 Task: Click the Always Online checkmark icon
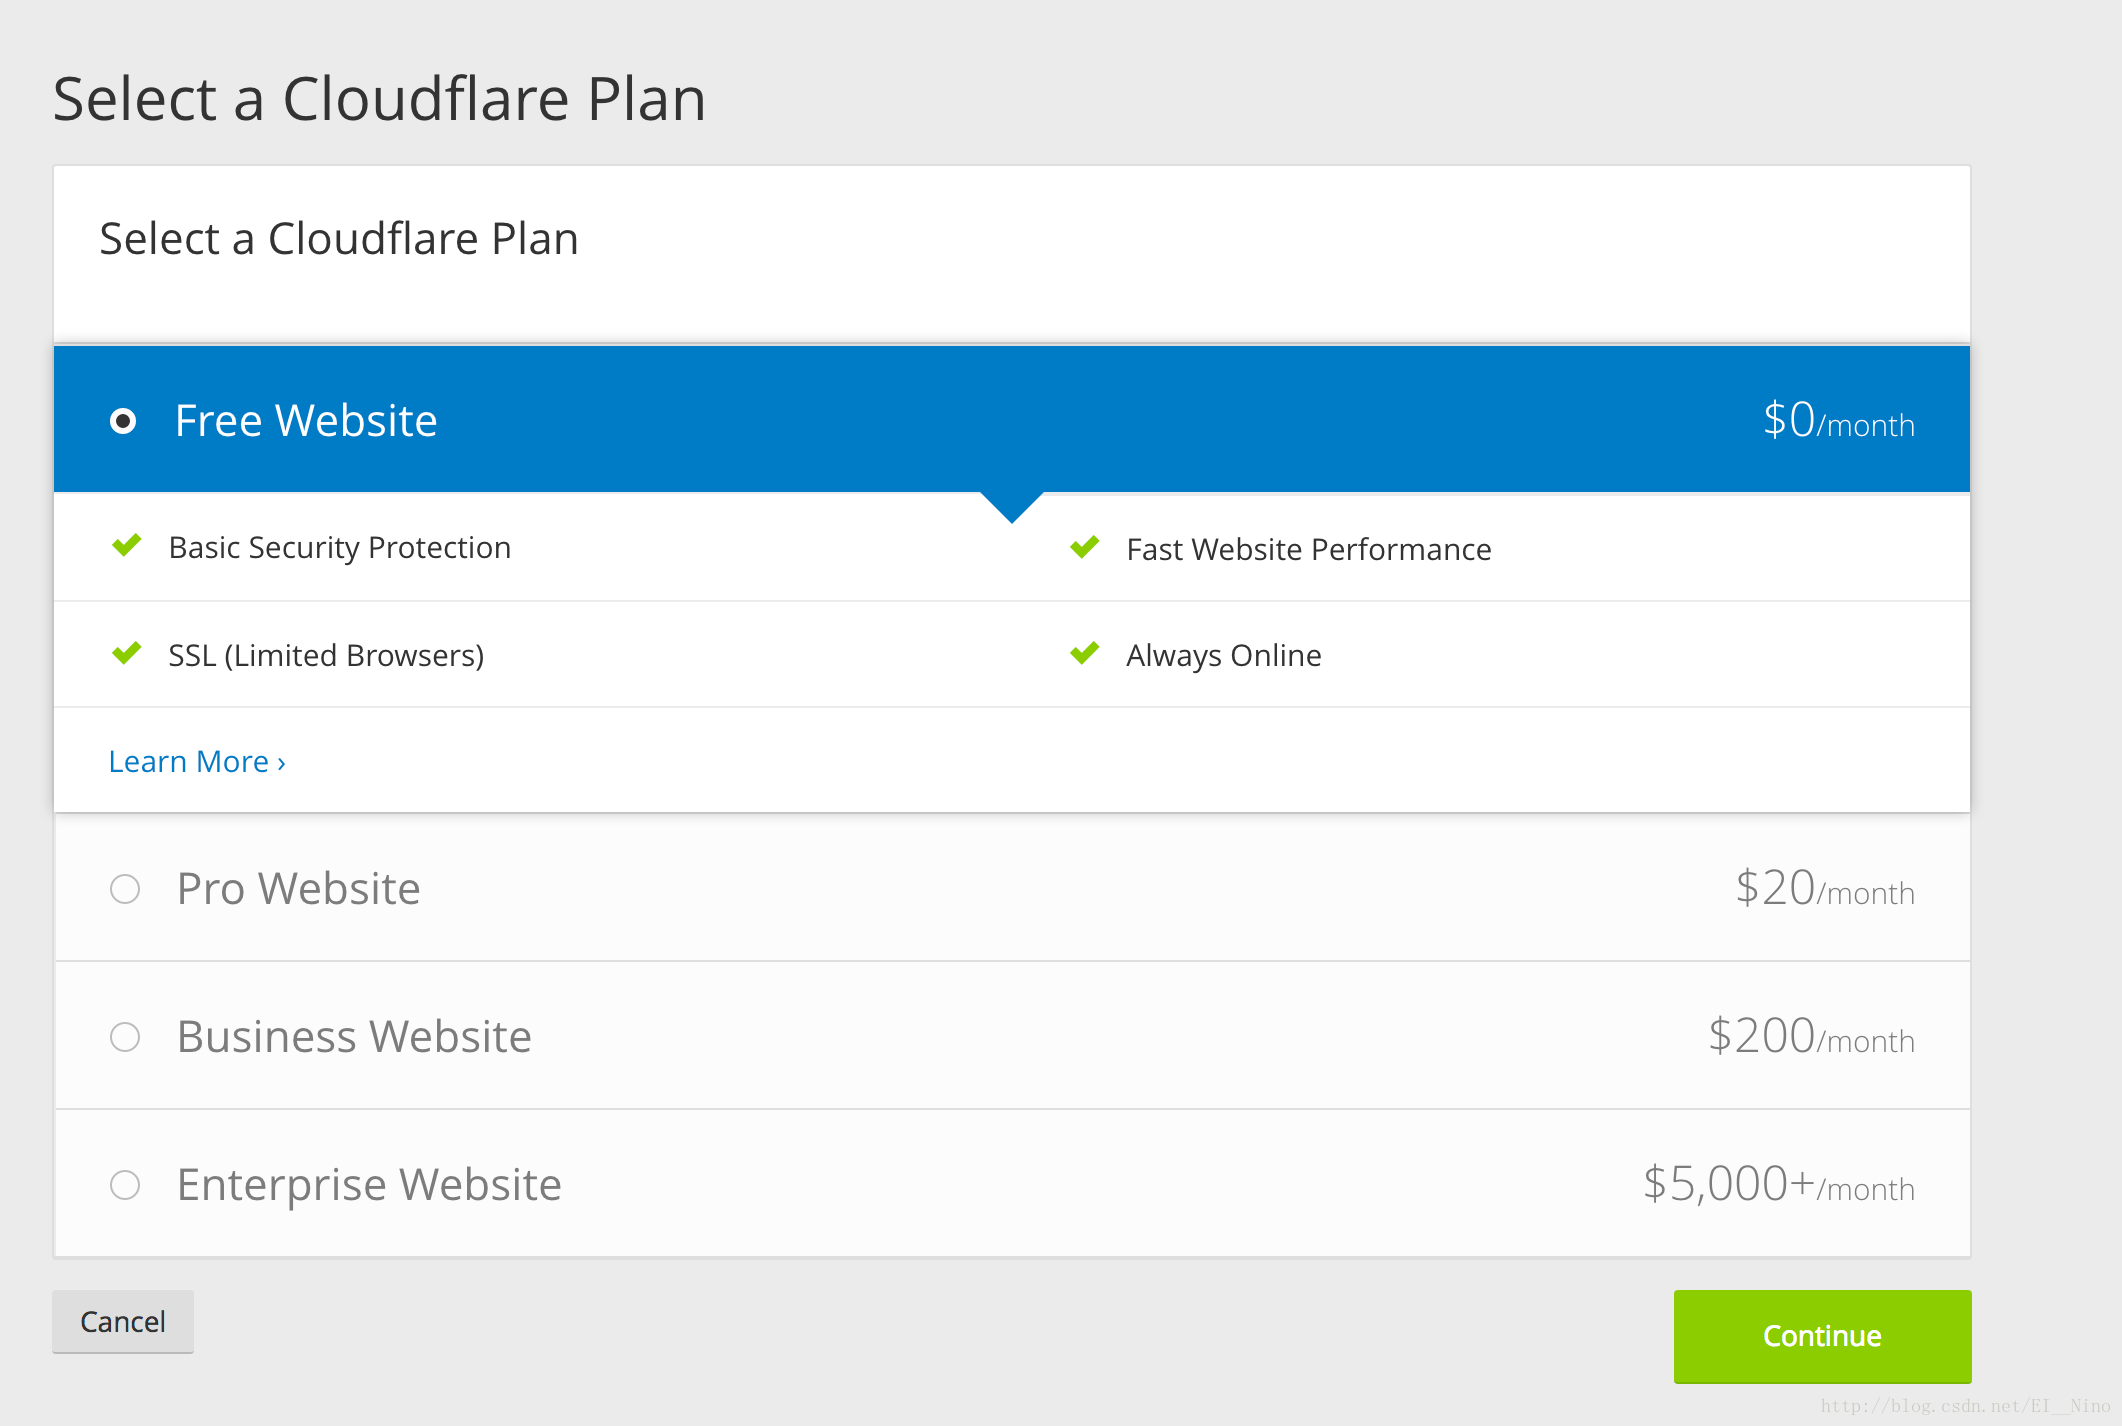tap(1085, 654)
